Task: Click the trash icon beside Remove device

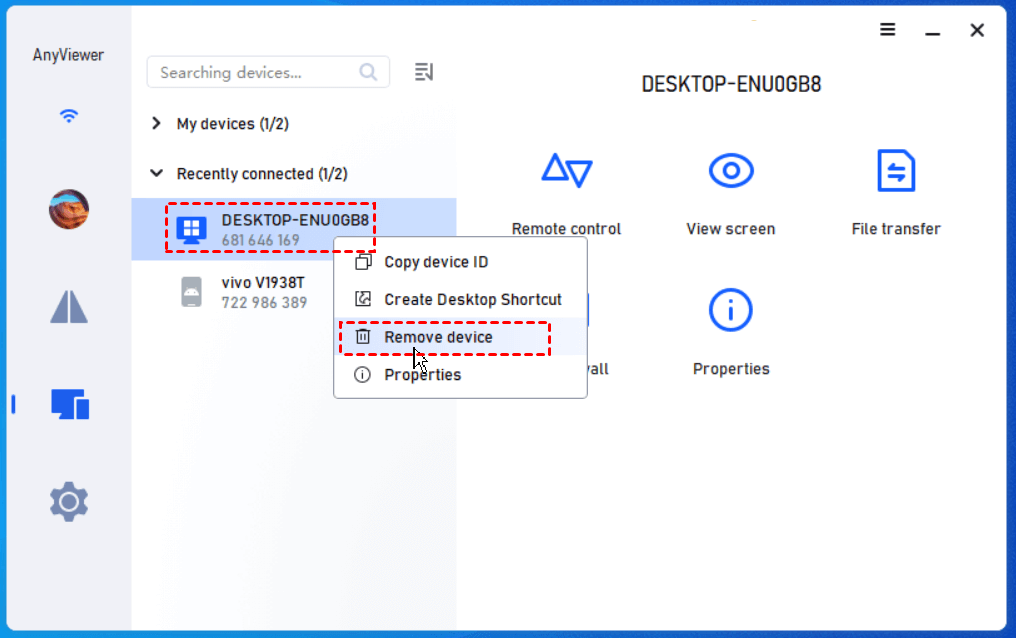Action: pos(363,336)
